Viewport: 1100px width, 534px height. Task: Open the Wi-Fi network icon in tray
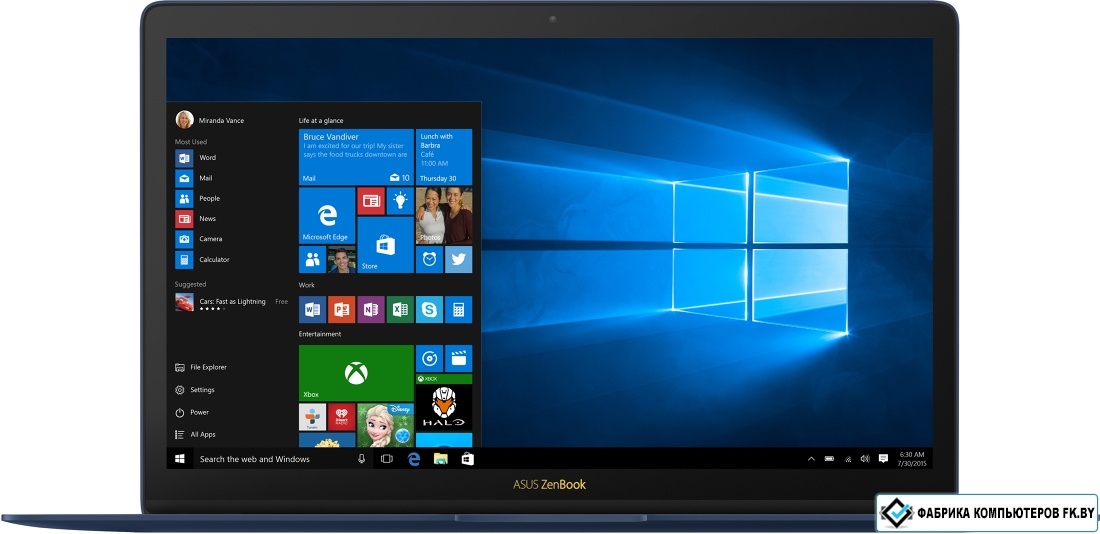pos(847,459)
